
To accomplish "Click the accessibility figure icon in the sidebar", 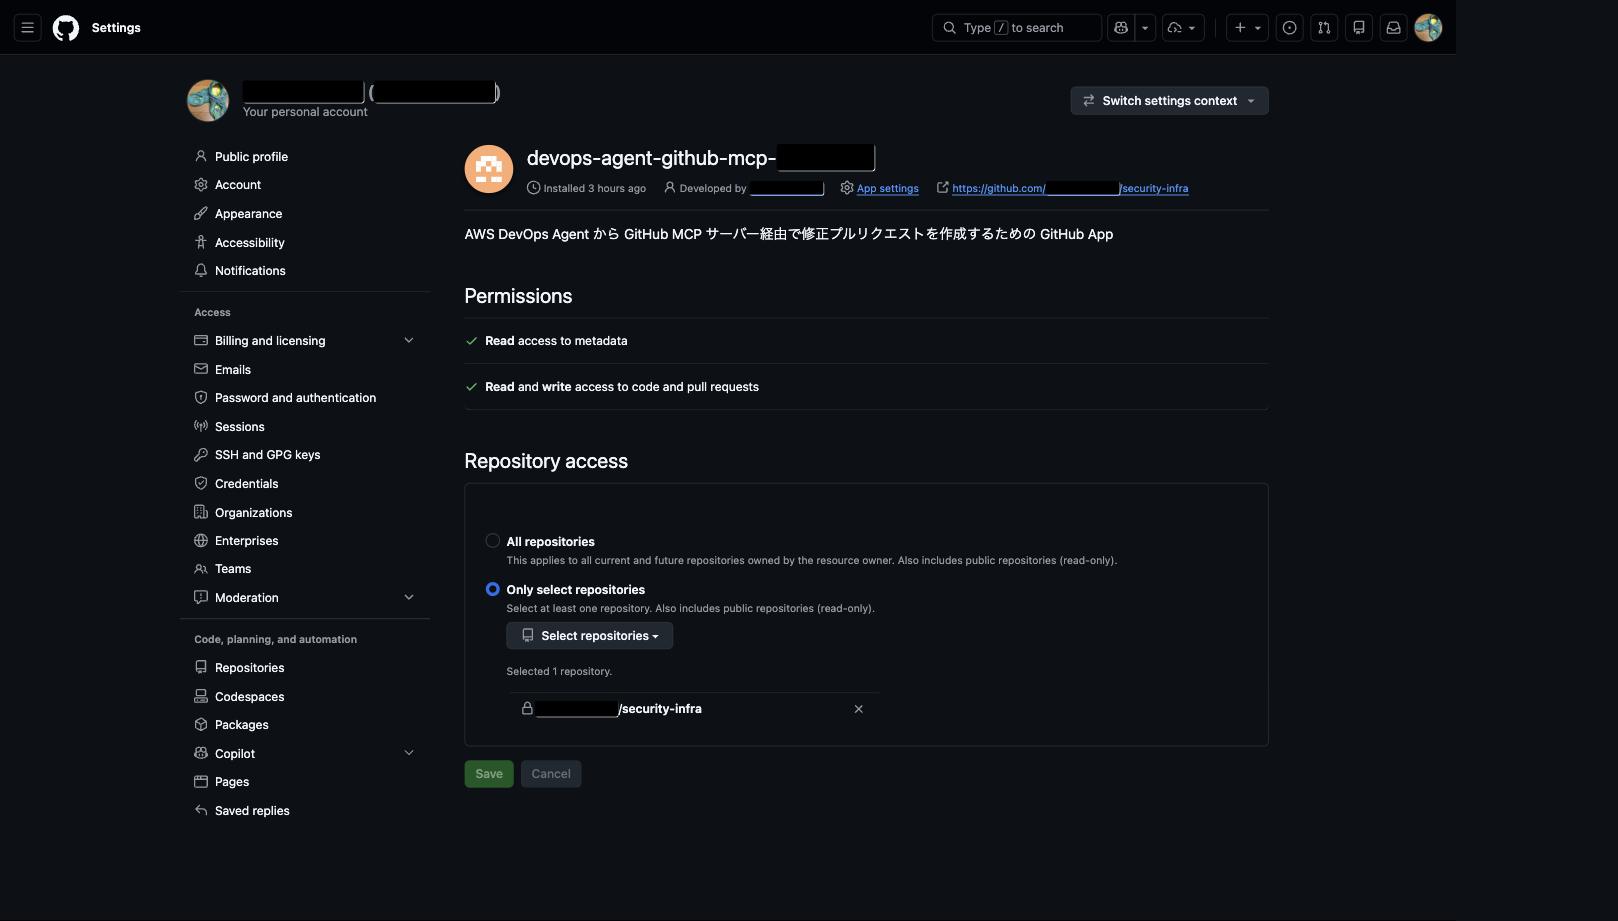I will 201,243.
